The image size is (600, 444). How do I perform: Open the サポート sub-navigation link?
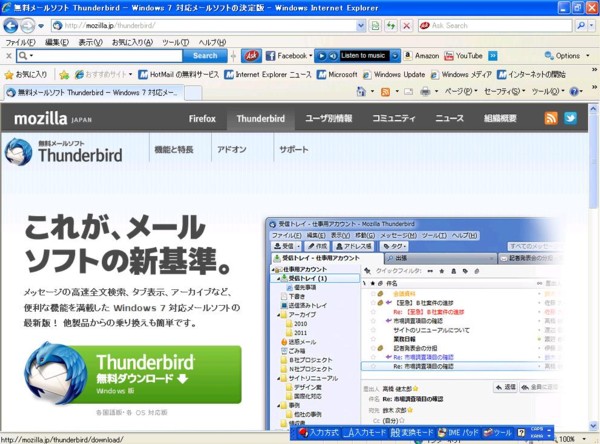[293, 150]
